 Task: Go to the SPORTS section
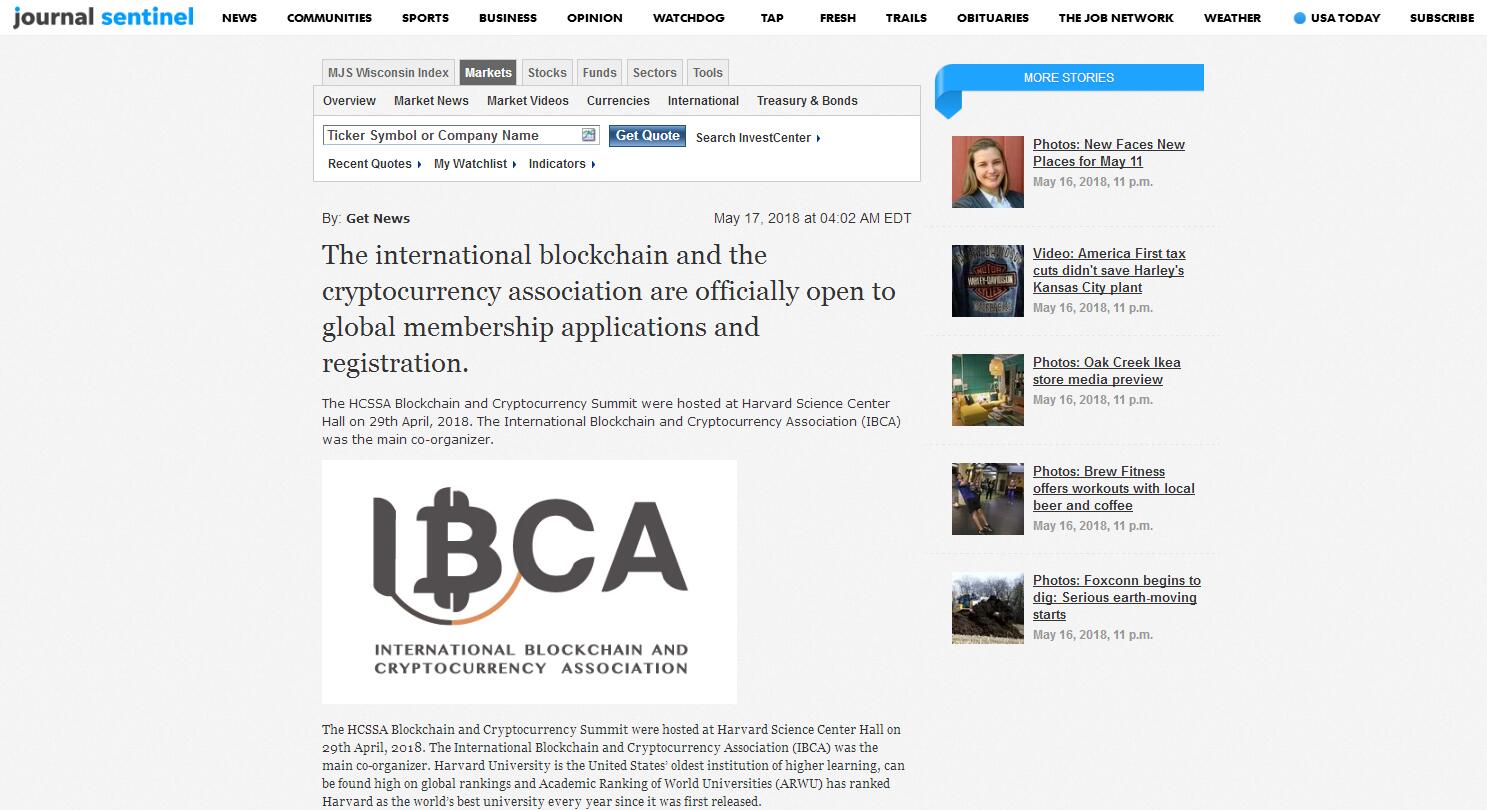[425, 18]
